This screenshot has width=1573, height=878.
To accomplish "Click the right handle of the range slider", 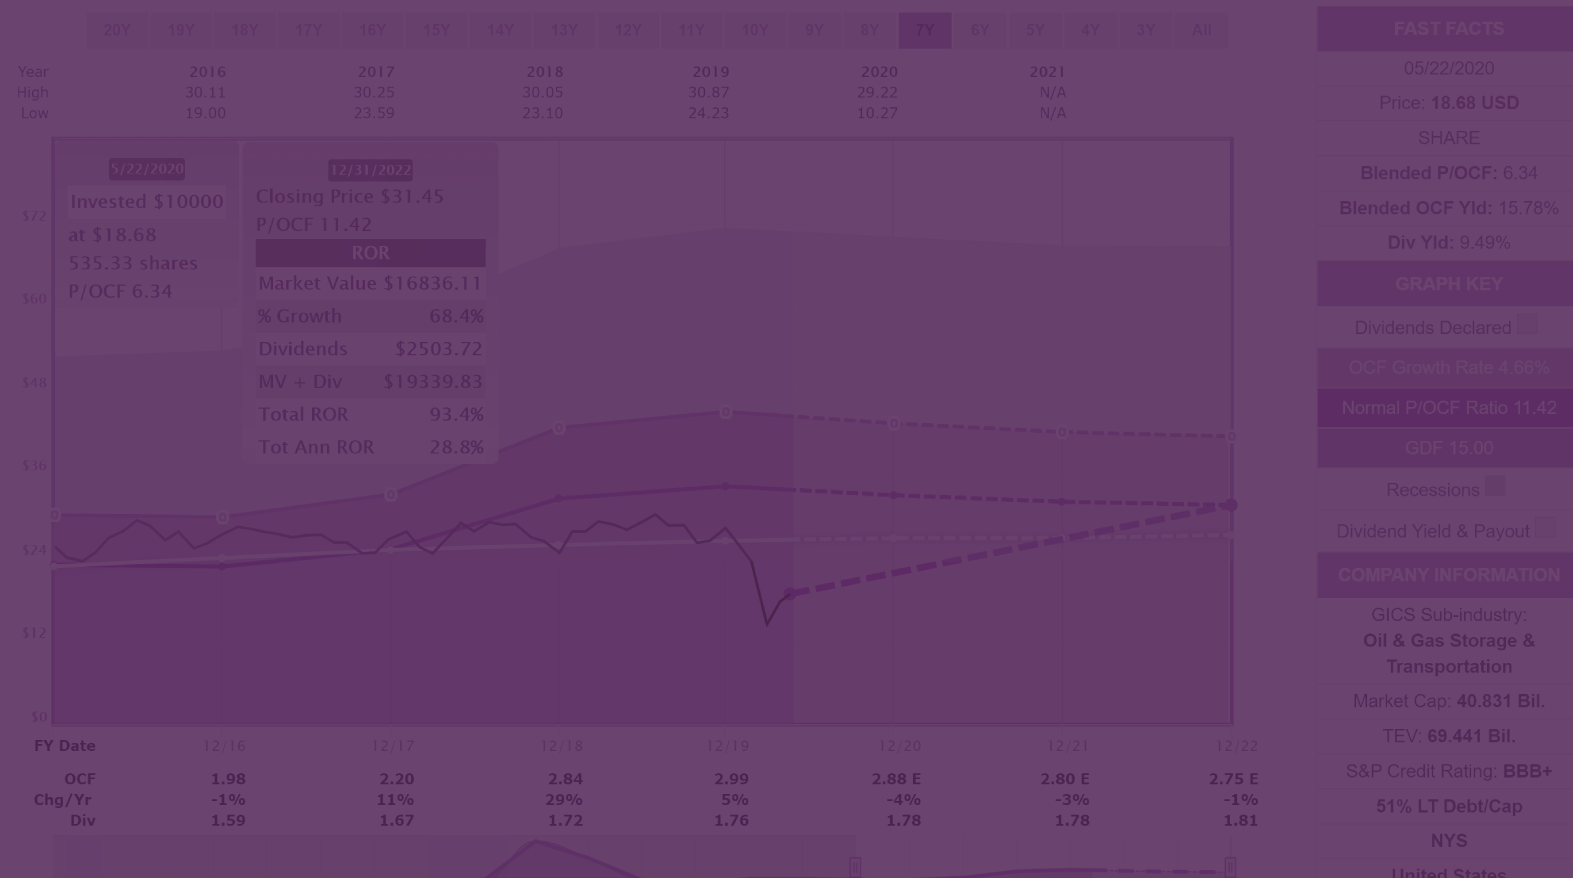I will pos(1230,867).
